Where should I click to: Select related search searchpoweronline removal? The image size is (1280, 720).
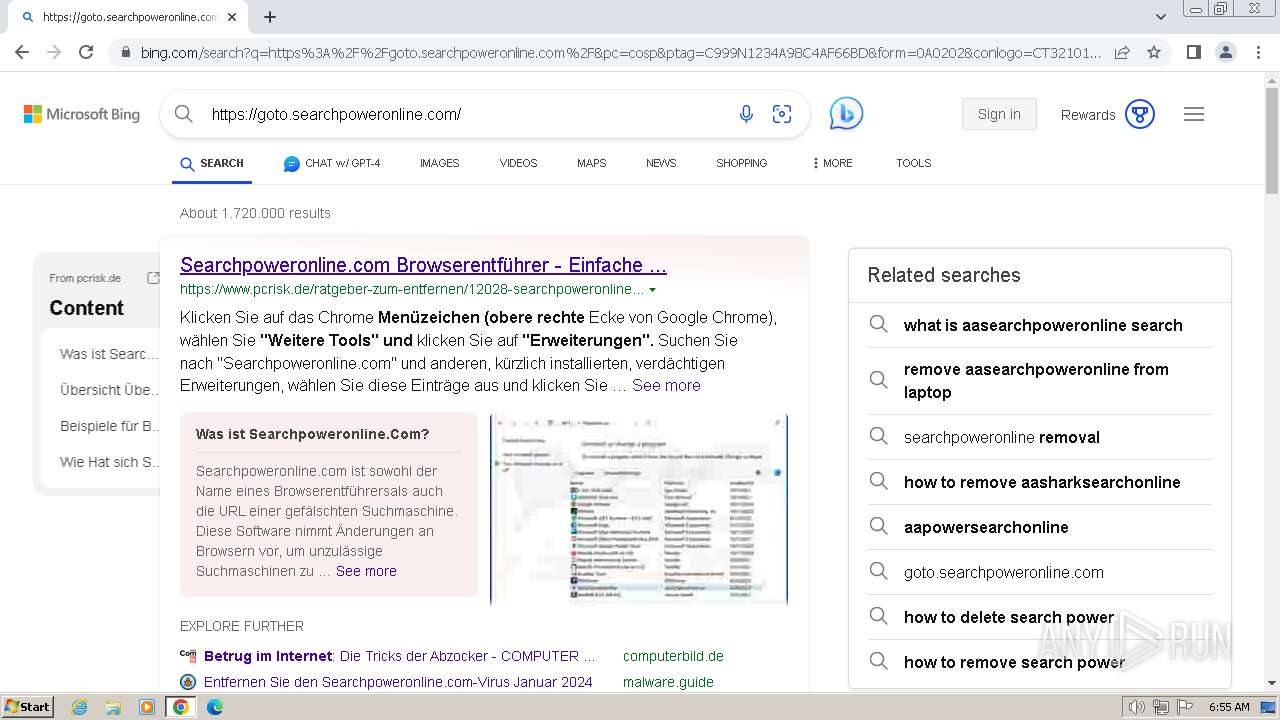(1040, 437)
